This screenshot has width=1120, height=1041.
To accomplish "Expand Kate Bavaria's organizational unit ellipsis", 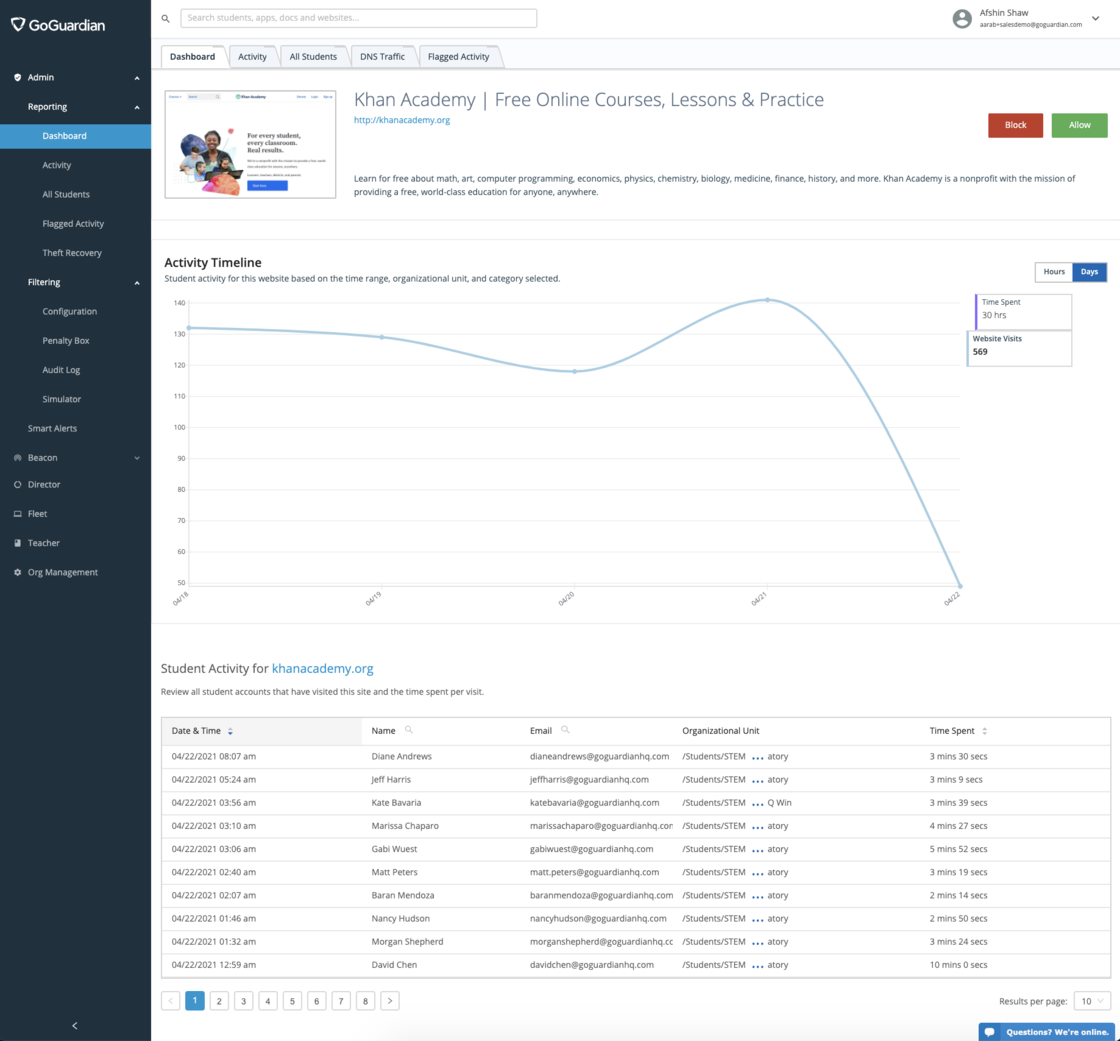I will 757,804.
